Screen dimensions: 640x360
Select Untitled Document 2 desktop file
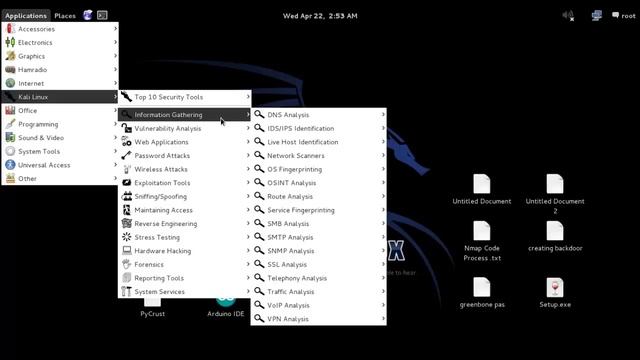pos(555,194)
